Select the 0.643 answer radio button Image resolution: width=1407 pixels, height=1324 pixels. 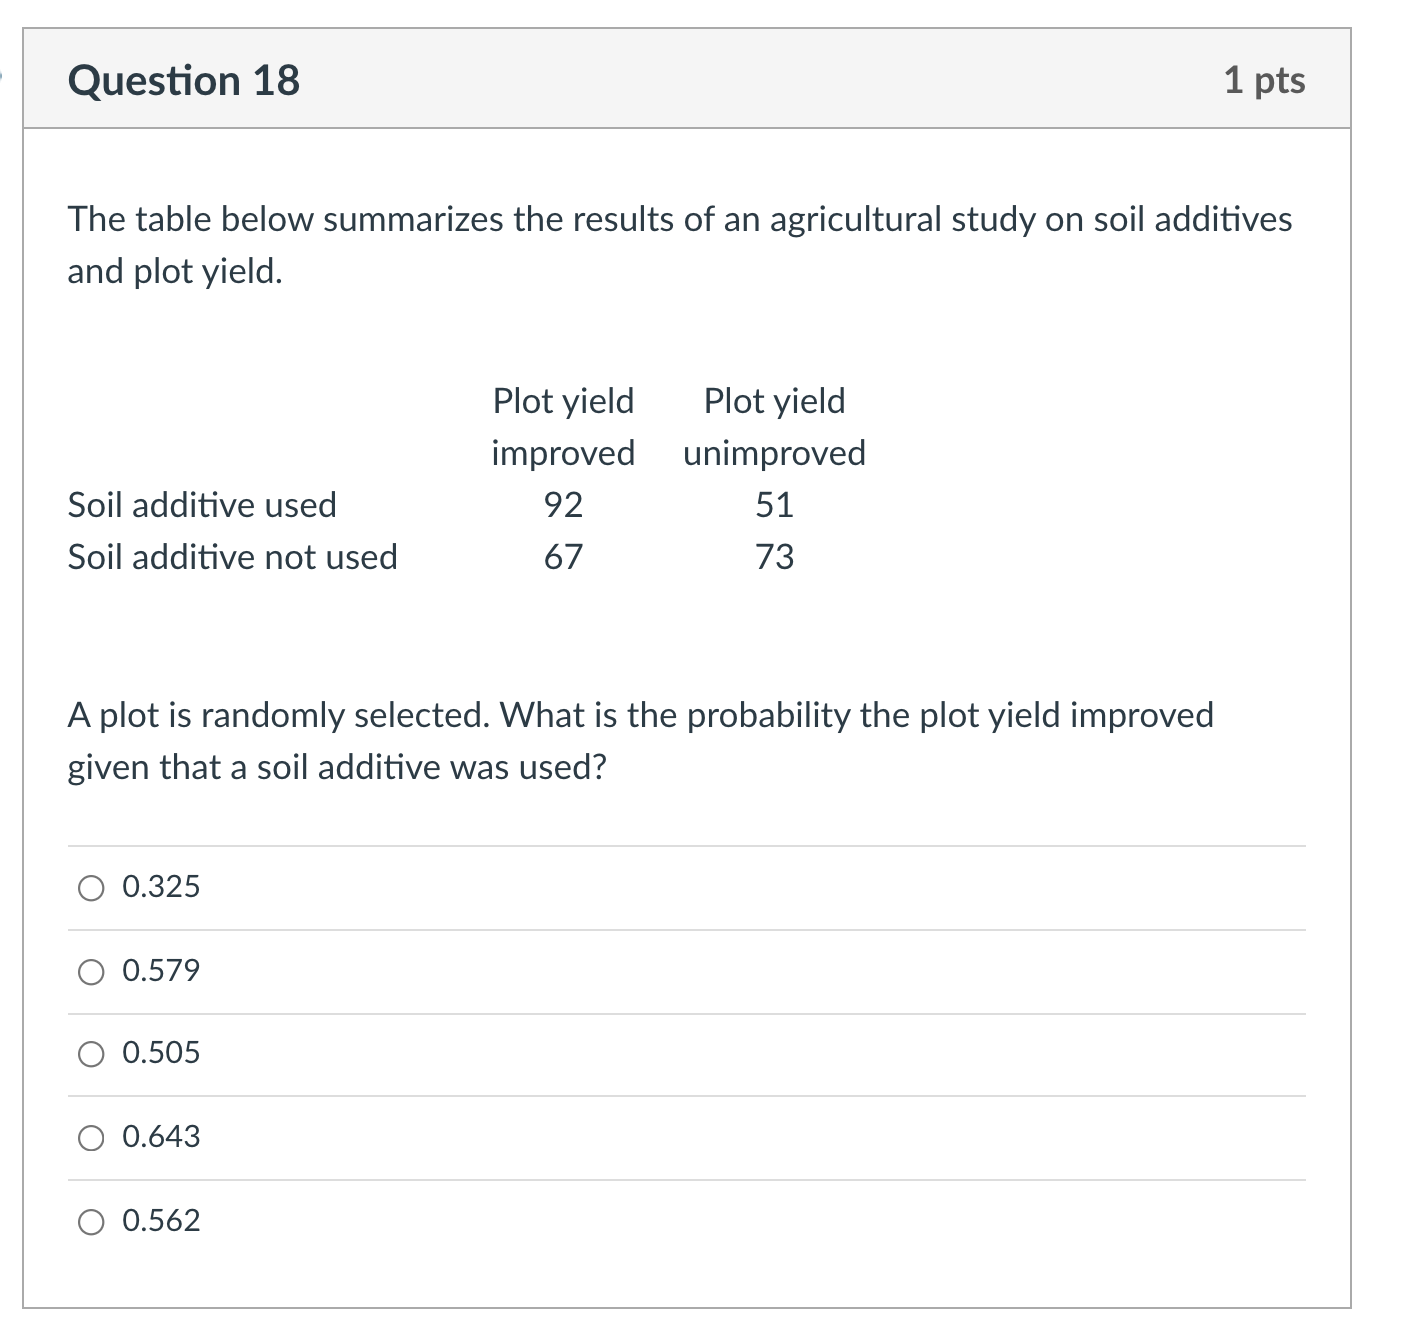tap(91, 1137)
